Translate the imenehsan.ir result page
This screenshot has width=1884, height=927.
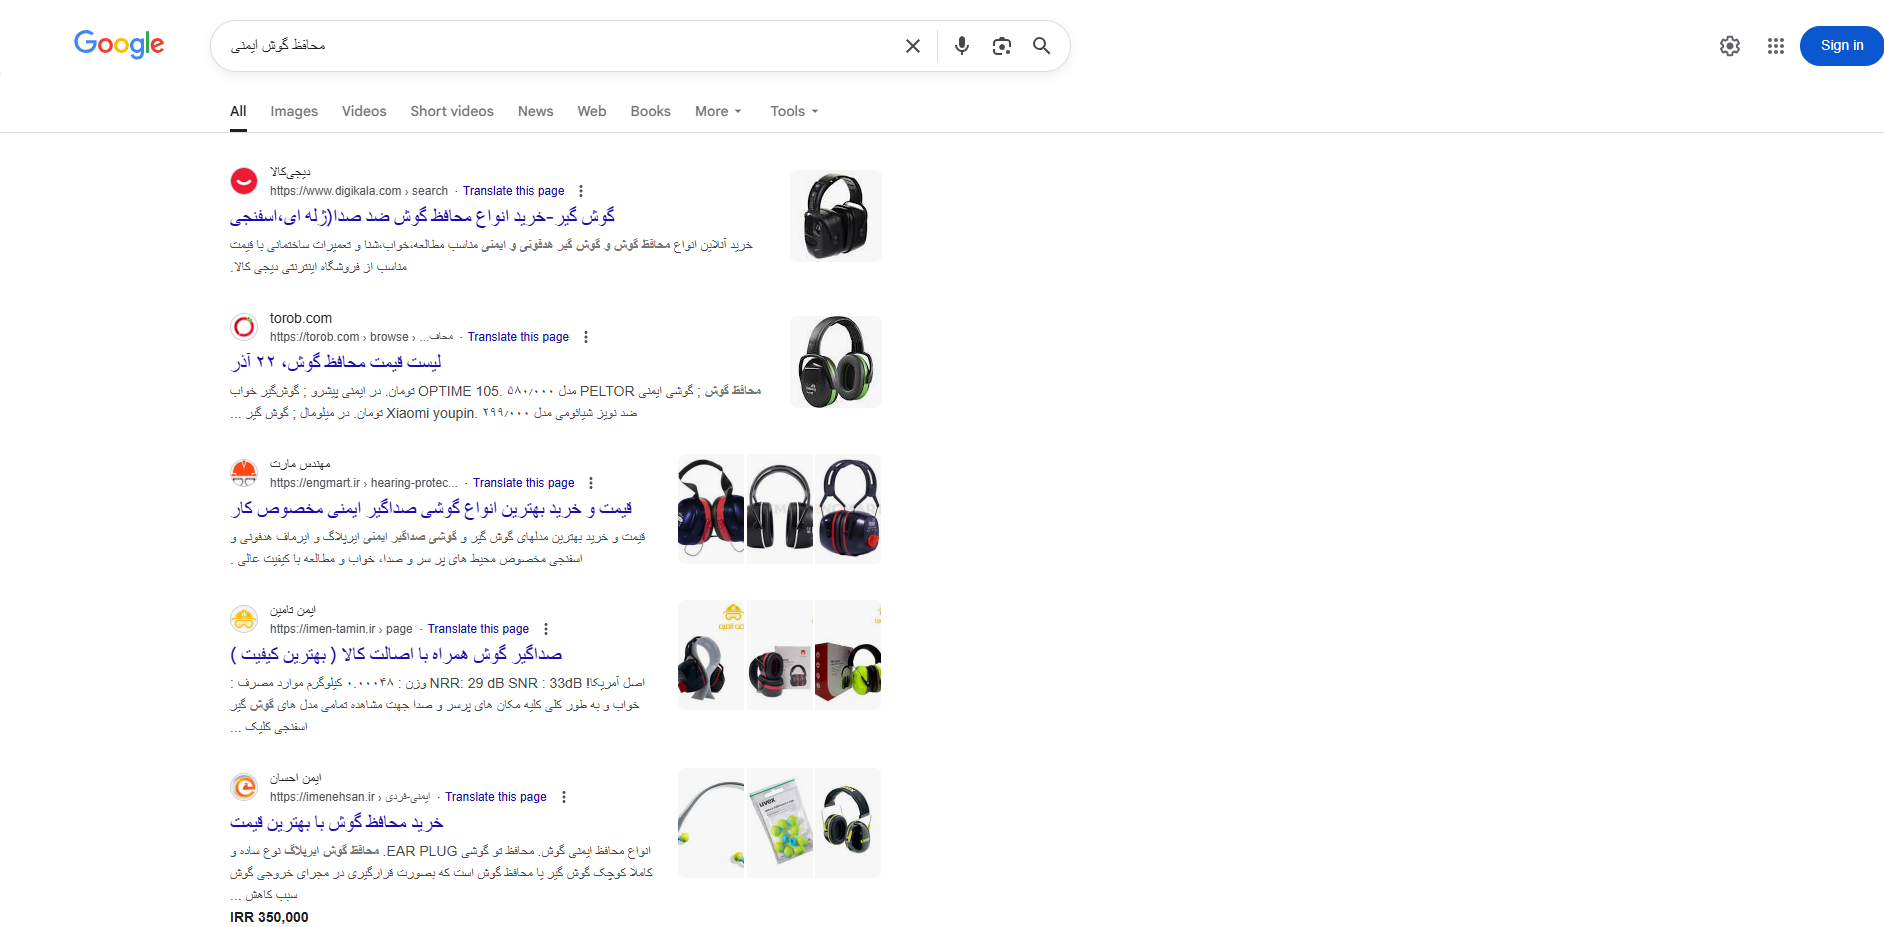[496, 797]
